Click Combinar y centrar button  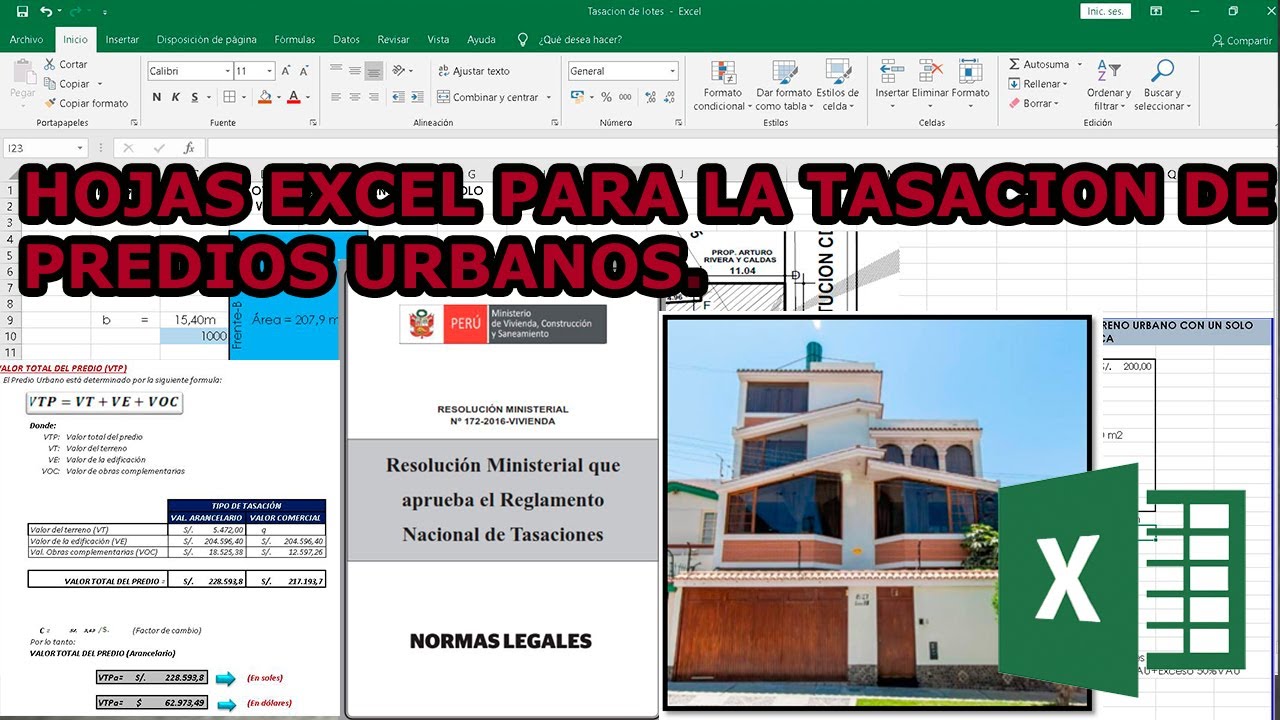489,97
